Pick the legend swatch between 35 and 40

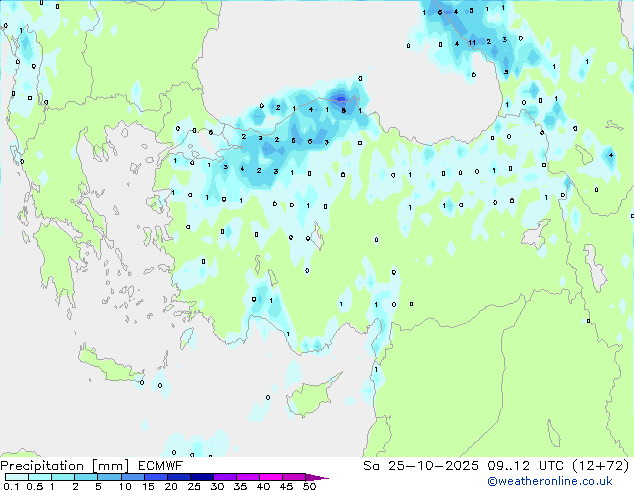[x=247, y=477]
